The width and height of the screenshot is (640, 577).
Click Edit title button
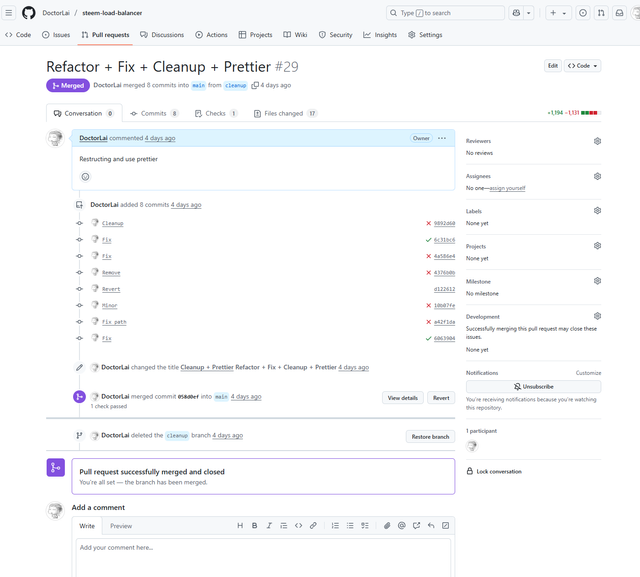[553, 66]
